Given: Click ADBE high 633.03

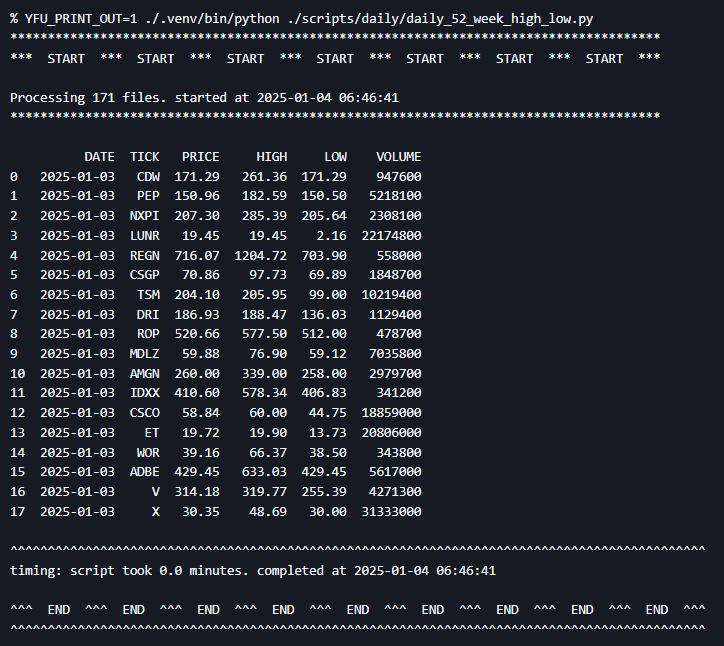Looking at the screenshot, I should pos(264,472).
